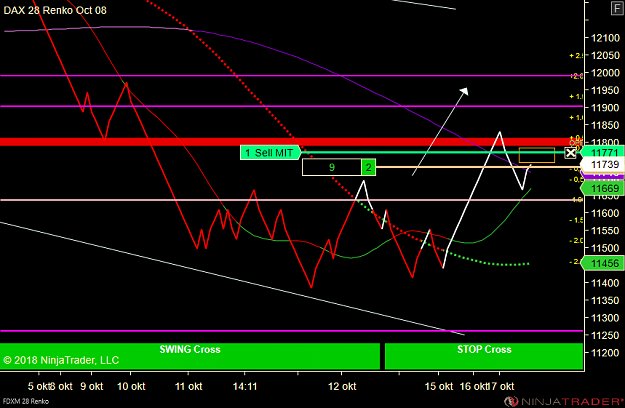Click the 9 okt date label
This screenshot has height=408, width=625.
pos(92,386)
